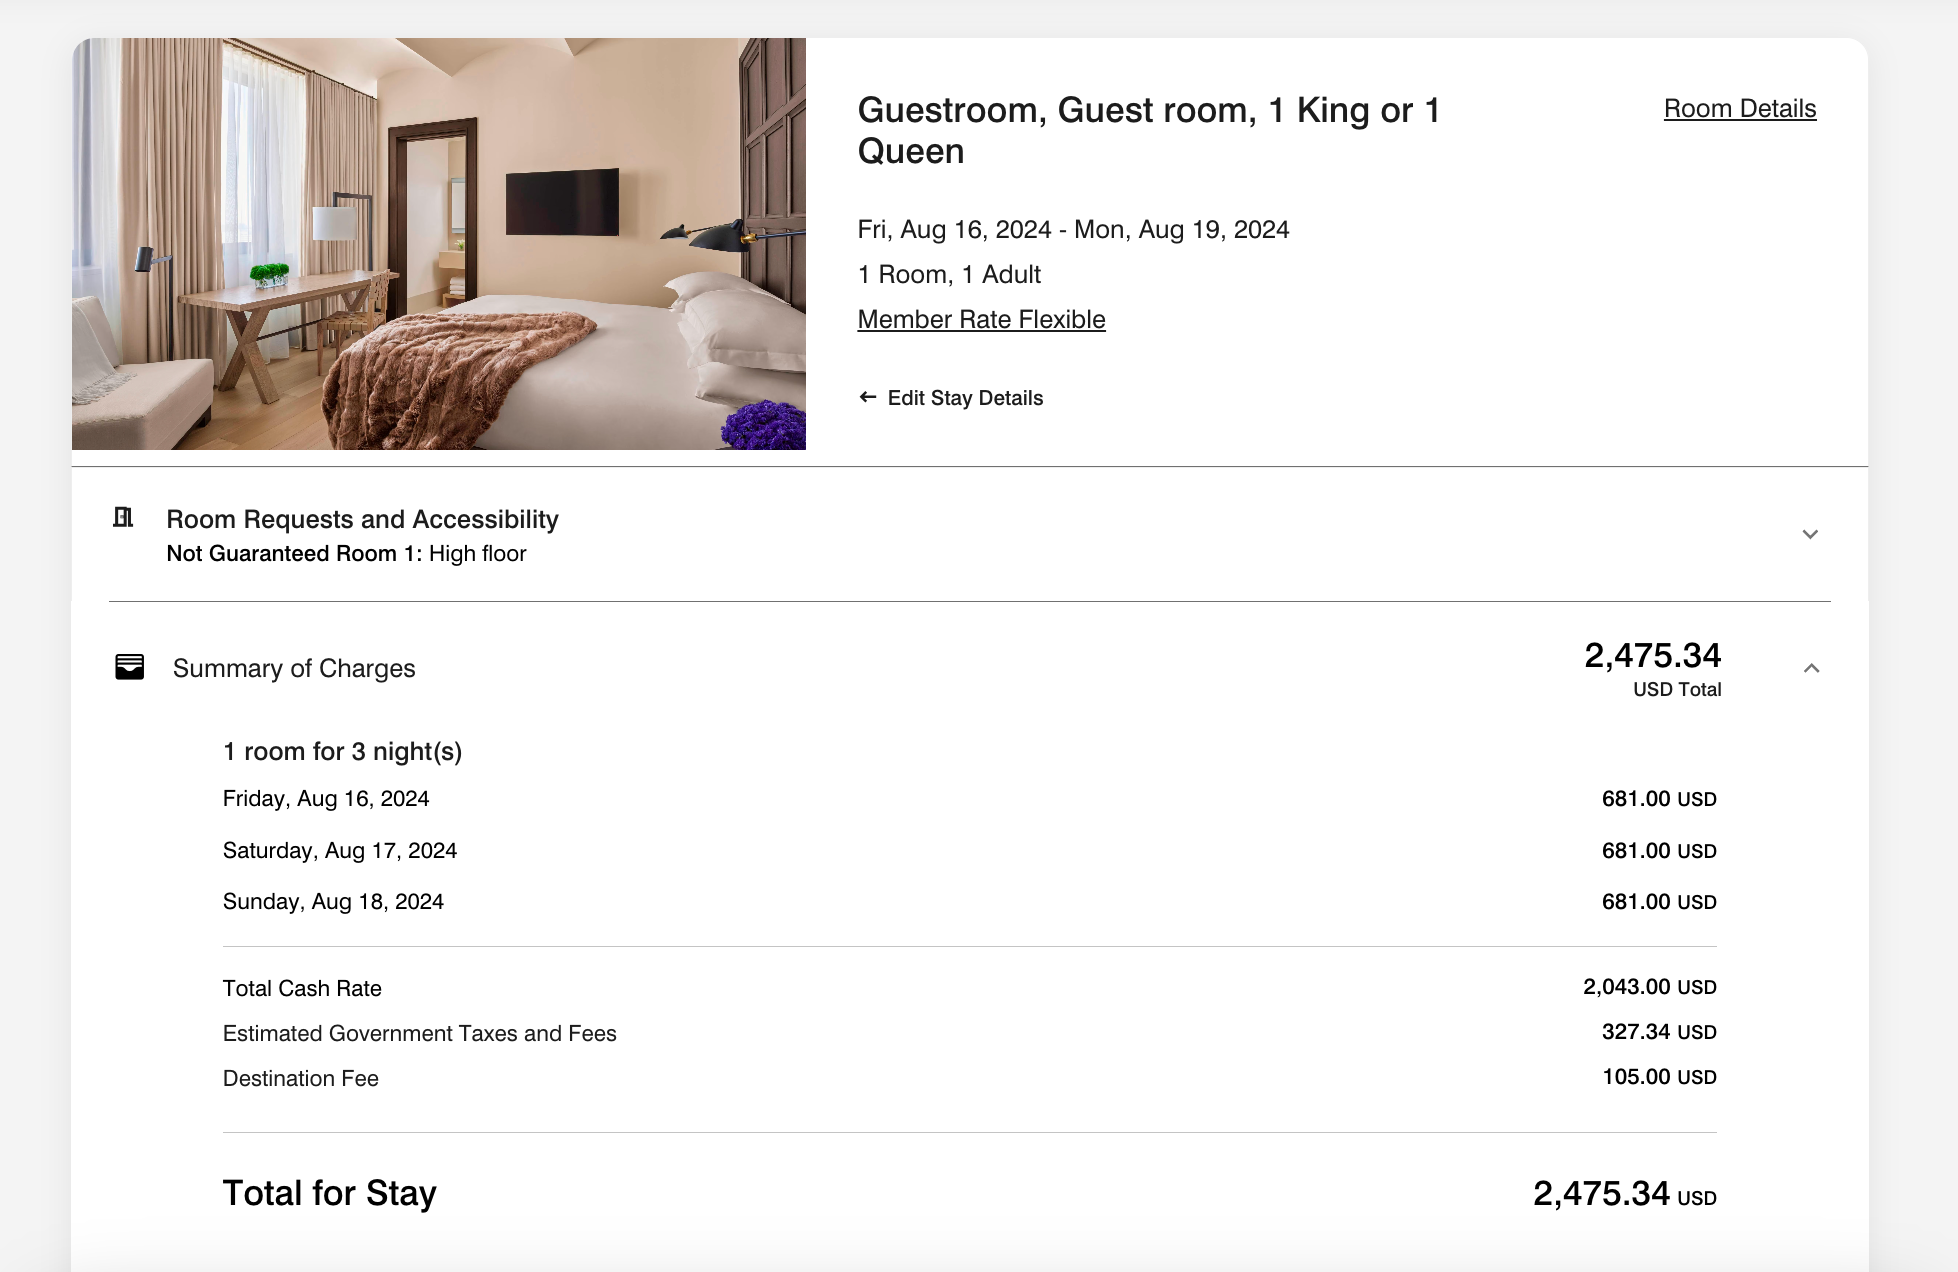This screenshot has width=1958, height=1272.
Task: Open the Room Details link
Action: pos(1740,108)
